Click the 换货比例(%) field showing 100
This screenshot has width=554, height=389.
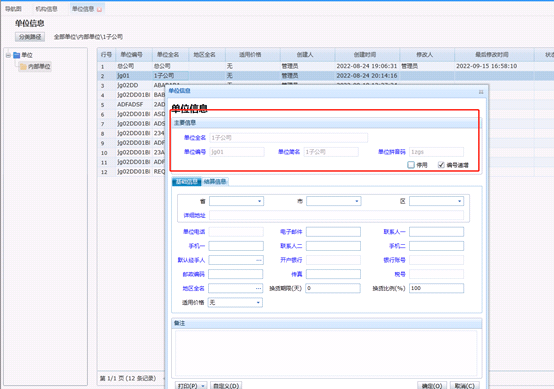click(436, 288)
